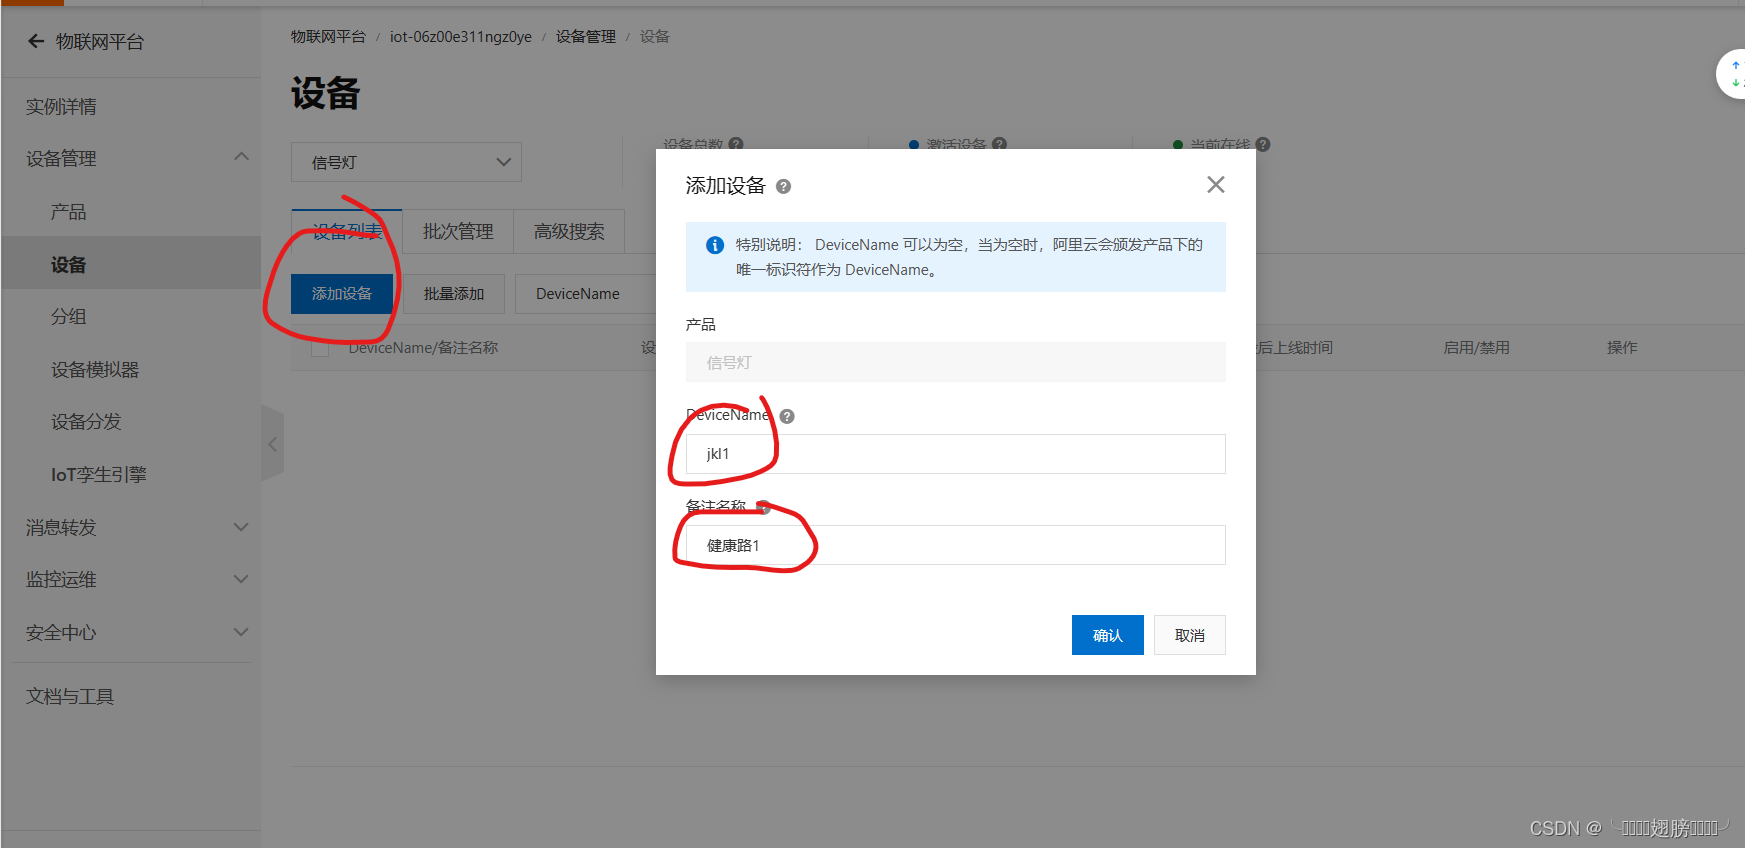The width and height of the screenshot is (1745, 848).
Task: Expand the 监控运维 sidebar section
Action: tap(241, 579)
